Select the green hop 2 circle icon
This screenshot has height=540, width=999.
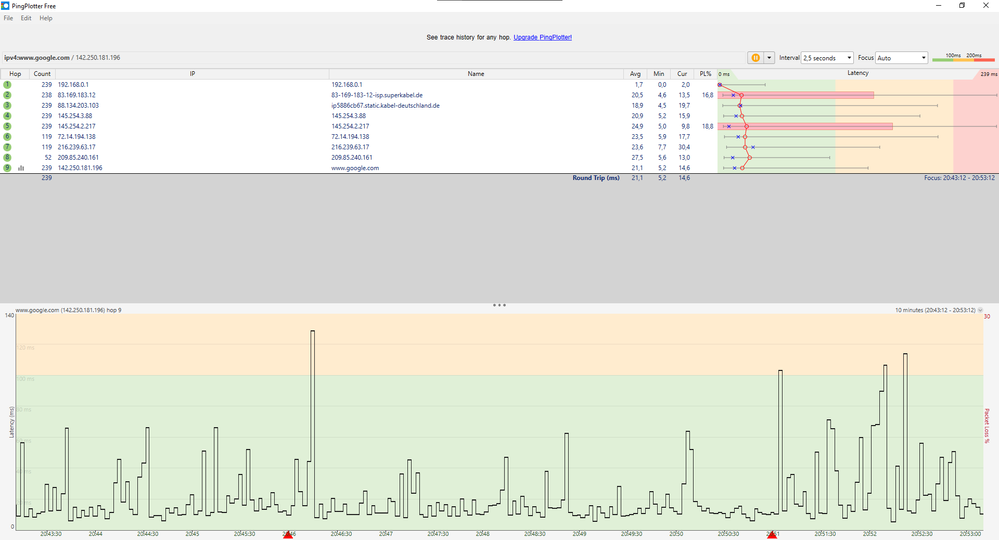coord(7,95)
